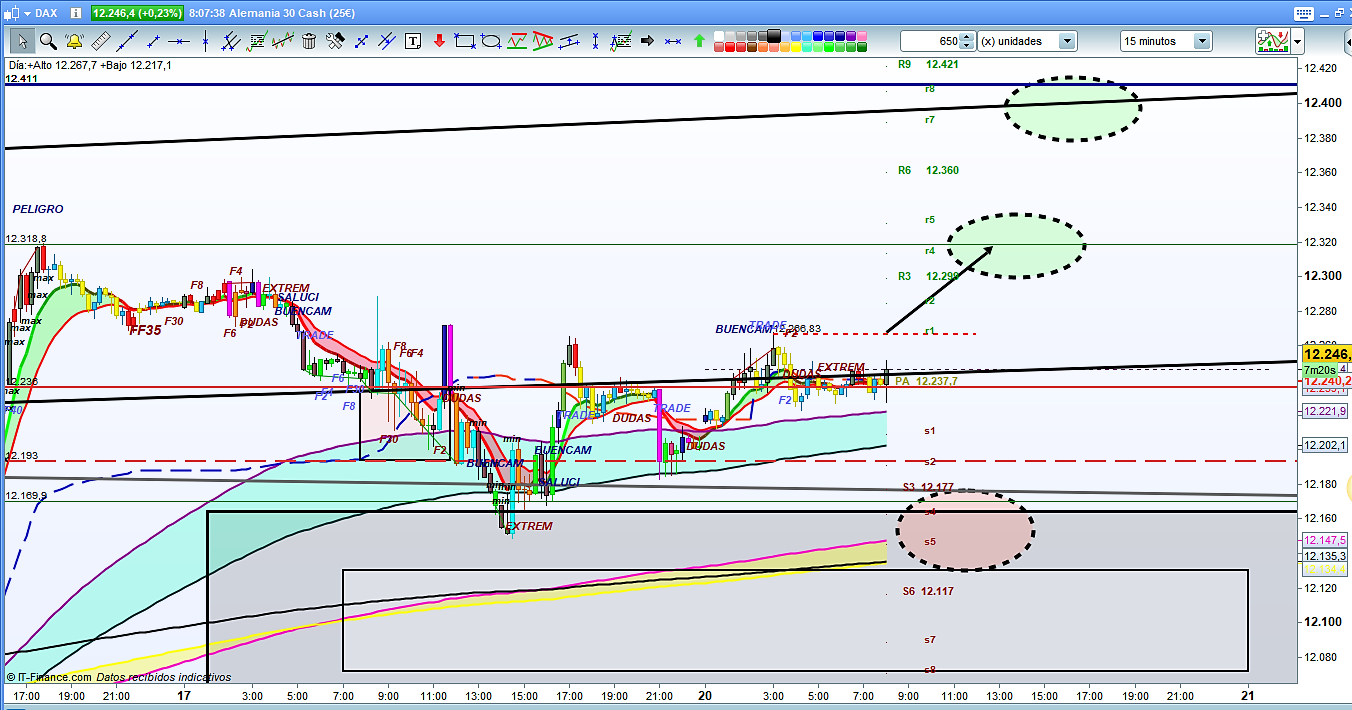Click the trash can delete icon
The width and height of the screenshot is (1352, 710).
pyautogui.click(x=309, y=41)
